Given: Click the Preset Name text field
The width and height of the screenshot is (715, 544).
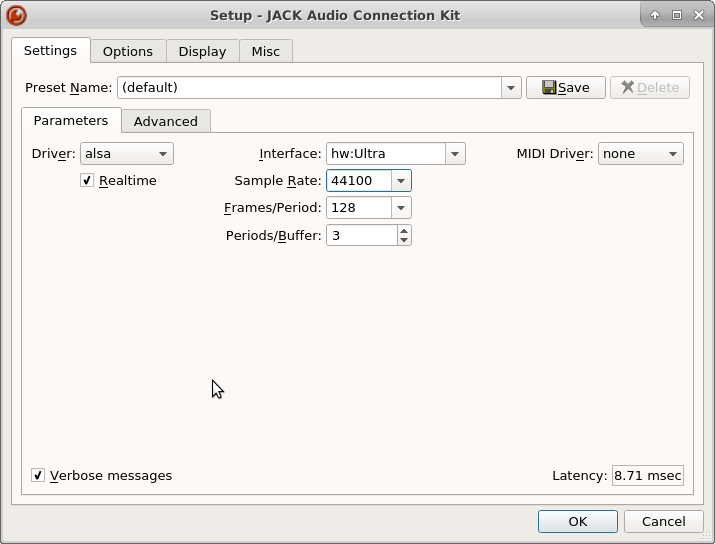Looking at the screenshot, I should [310, 88].
